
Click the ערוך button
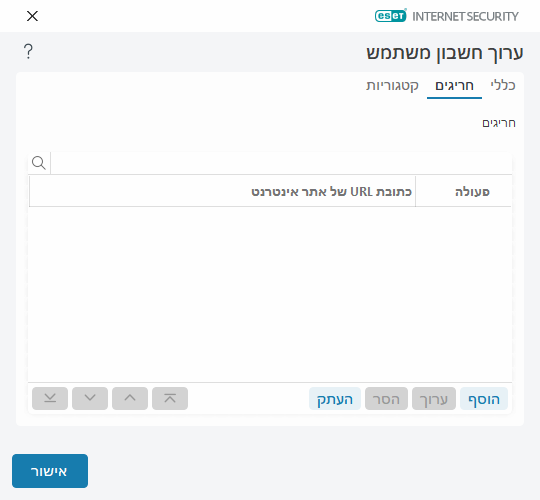(434, 398)
